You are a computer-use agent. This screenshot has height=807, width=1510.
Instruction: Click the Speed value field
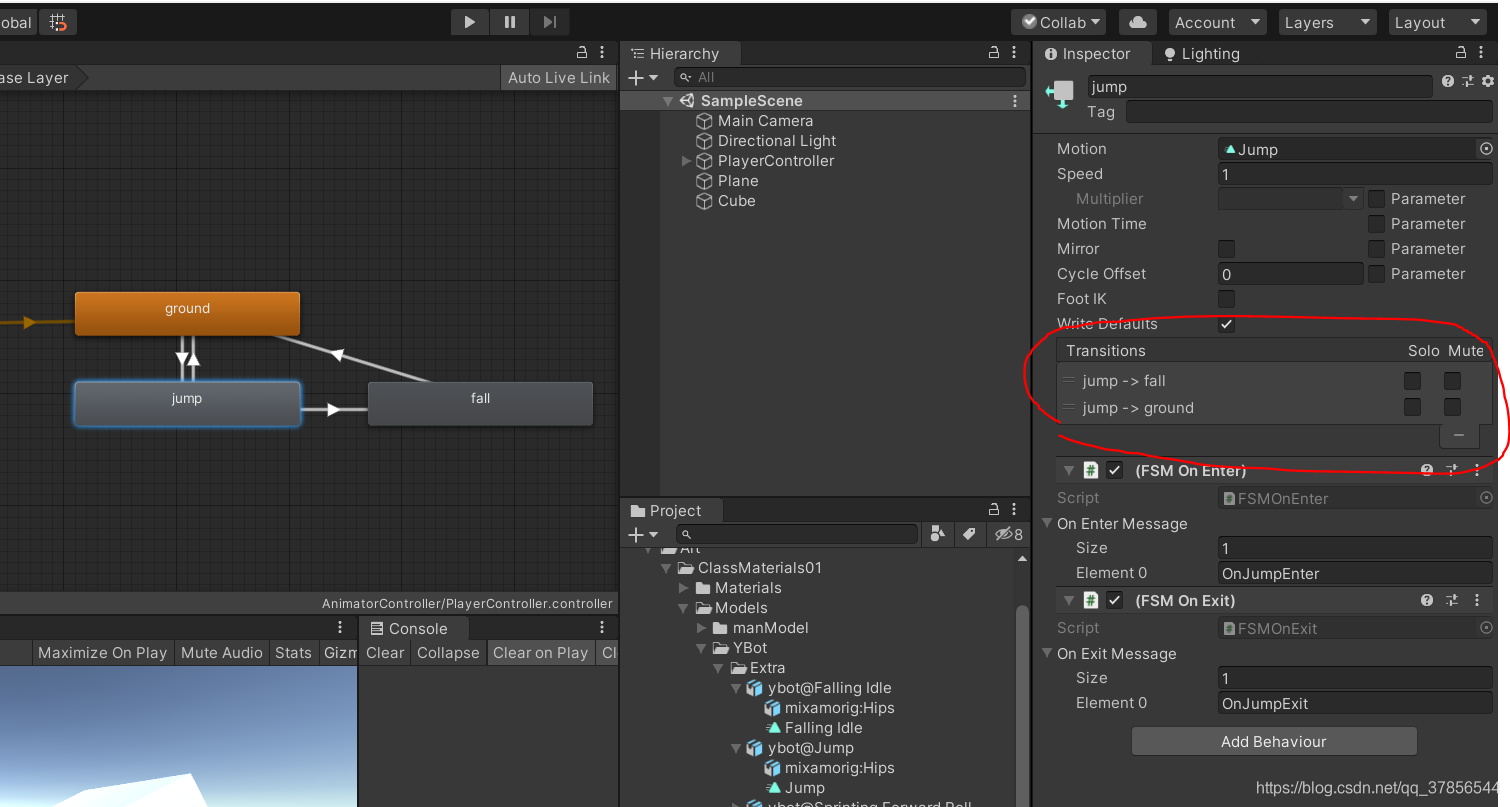click(1355, 174)
